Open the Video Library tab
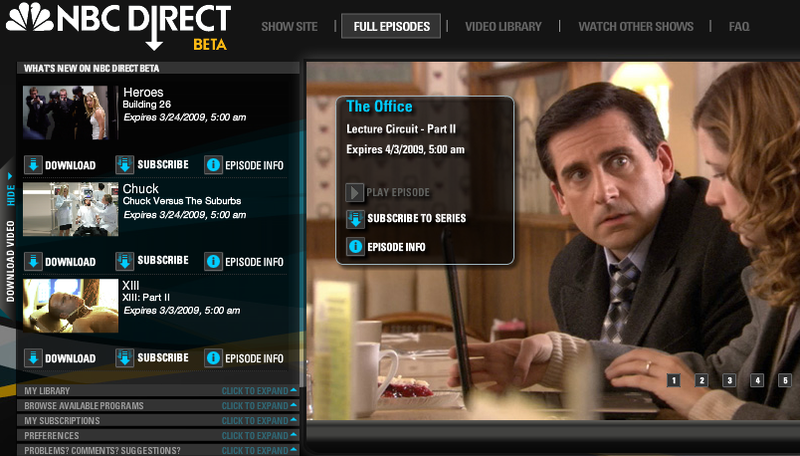Image resolution: width=800 pixels, height=456 pixels. click(x=503, y=27)
